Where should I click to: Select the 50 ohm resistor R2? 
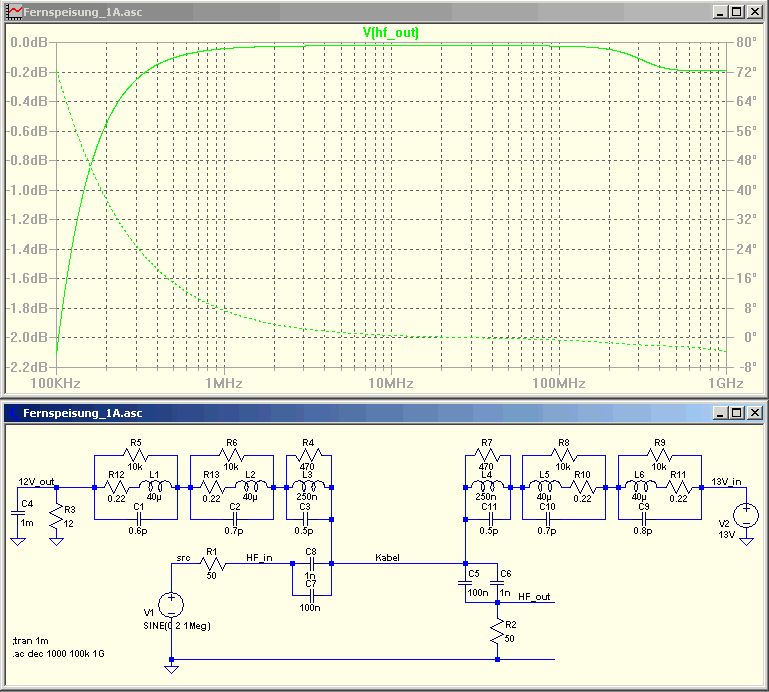[497, 630]
